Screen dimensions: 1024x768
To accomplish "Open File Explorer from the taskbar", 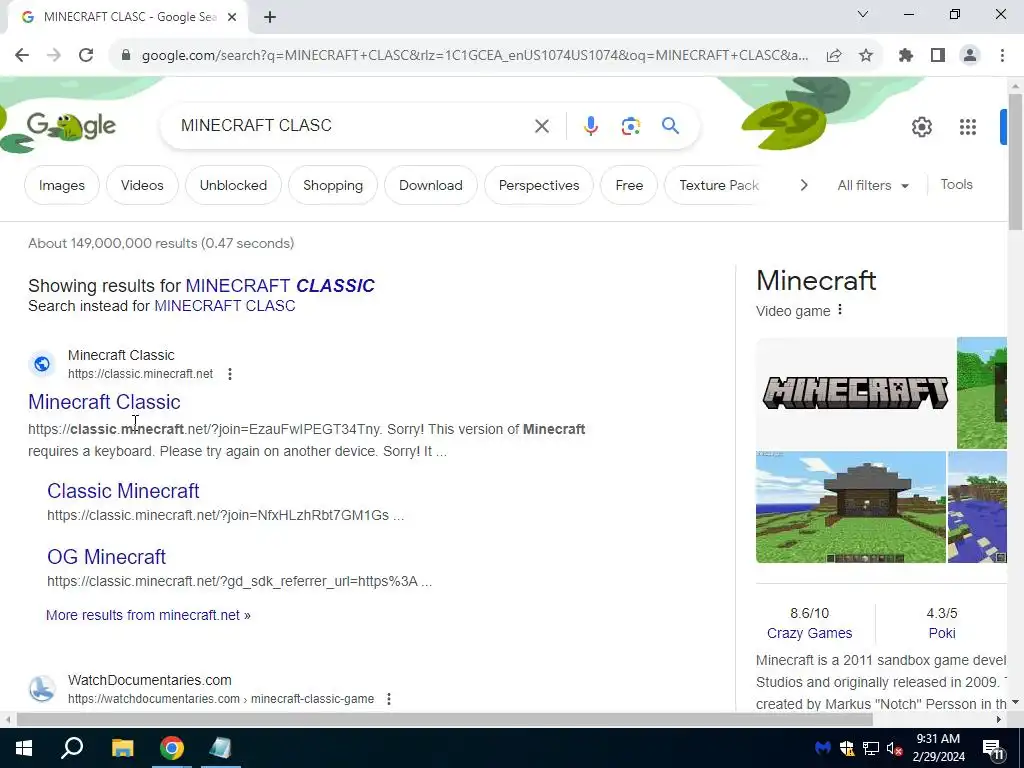I will pos(122,748).
